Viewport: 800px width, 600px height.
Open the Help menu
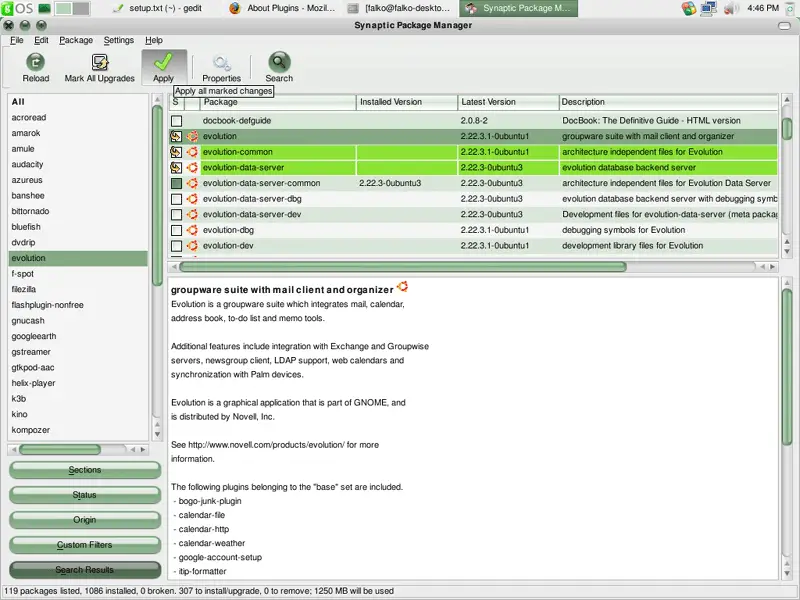click(x=154, y=40)
